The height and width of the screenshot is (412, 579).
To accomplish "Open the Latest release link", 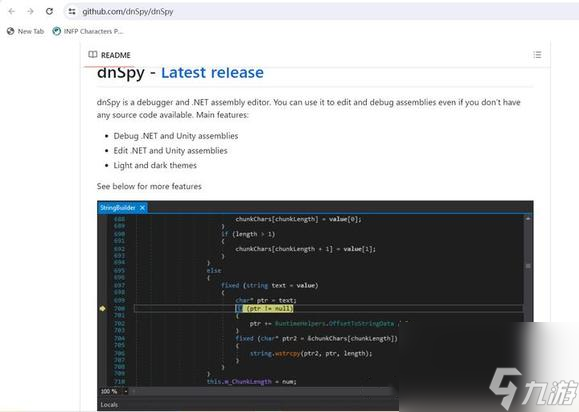I will click(212, 73).
